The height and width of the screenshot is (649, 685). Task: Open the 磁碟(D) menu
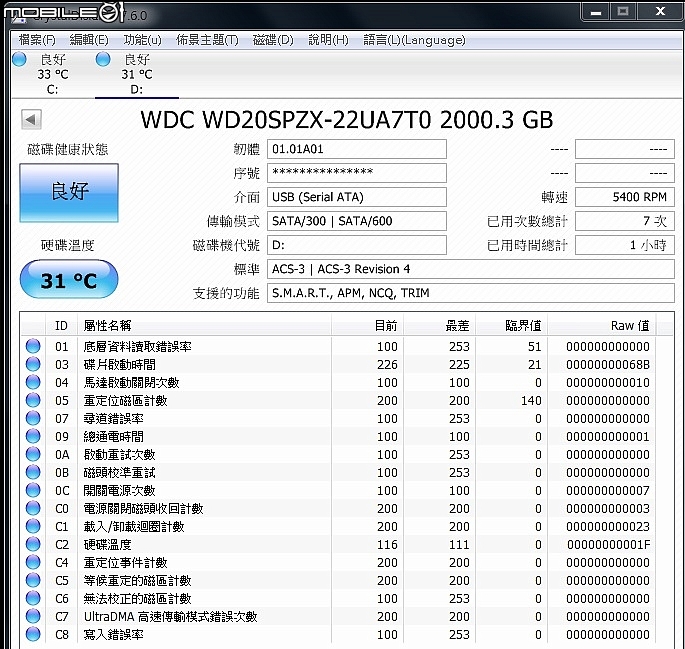click(273, 40)
